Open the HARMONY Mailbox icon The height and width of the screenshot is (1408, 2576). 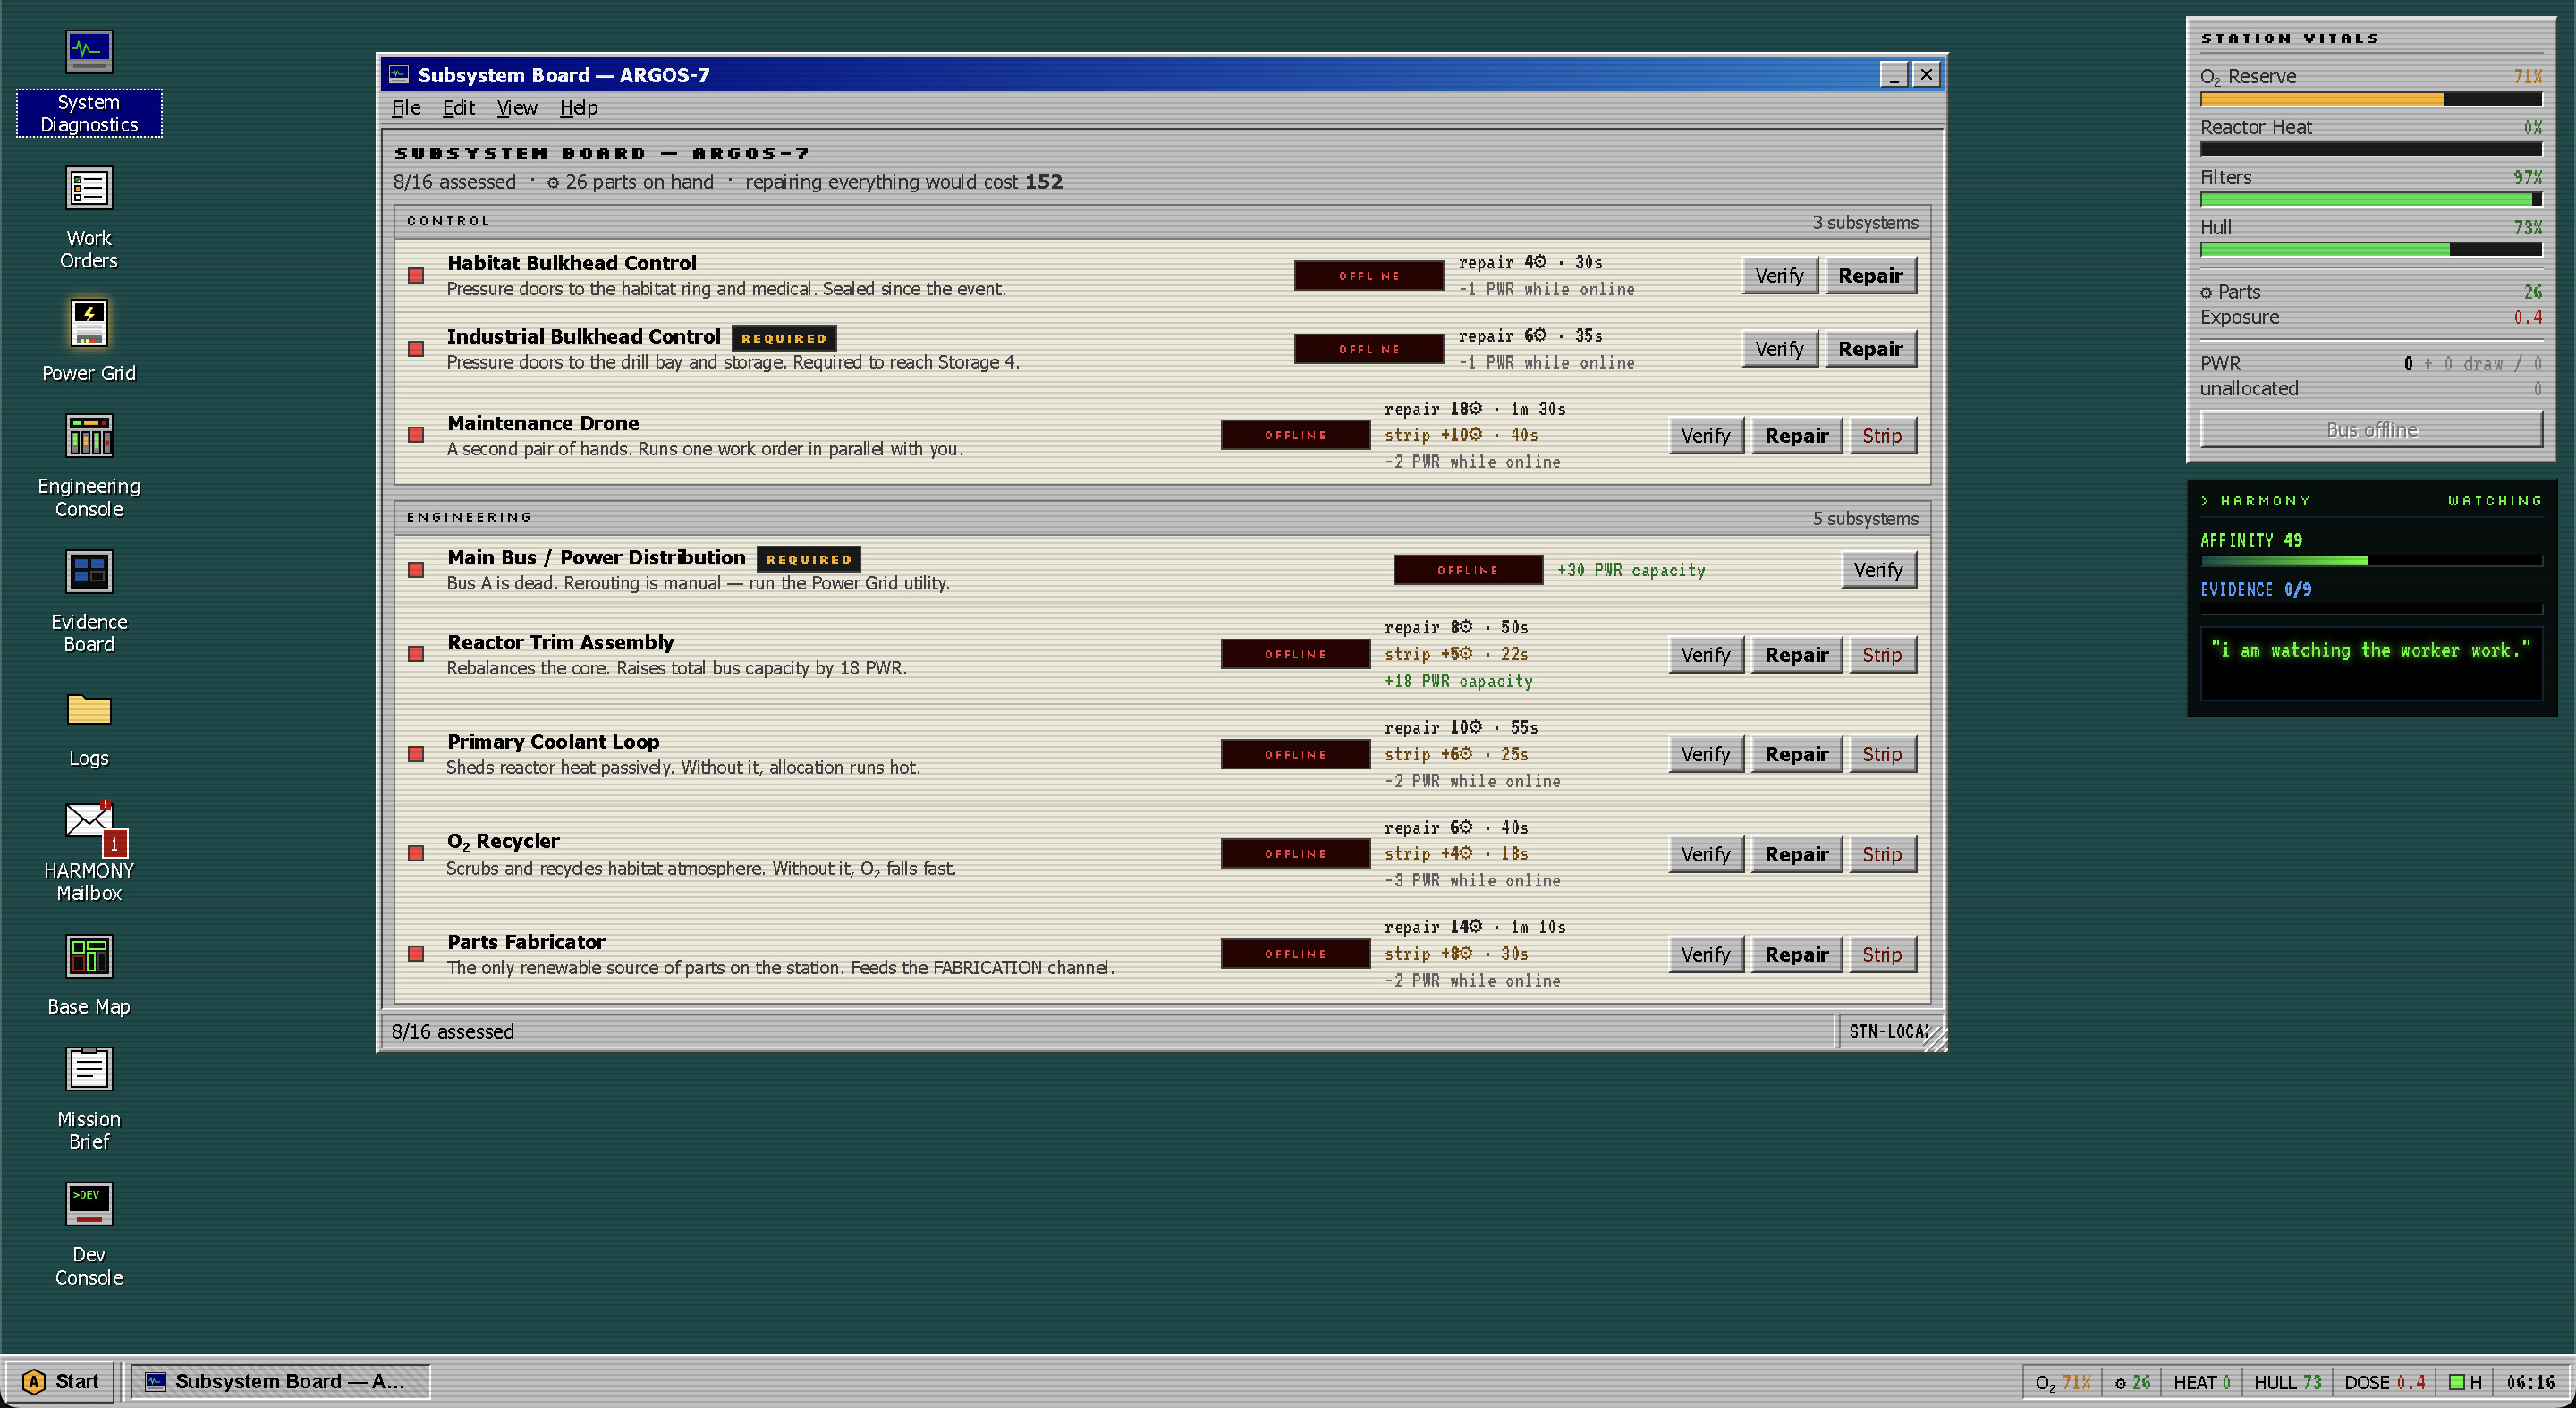click(x=89, y=851)
